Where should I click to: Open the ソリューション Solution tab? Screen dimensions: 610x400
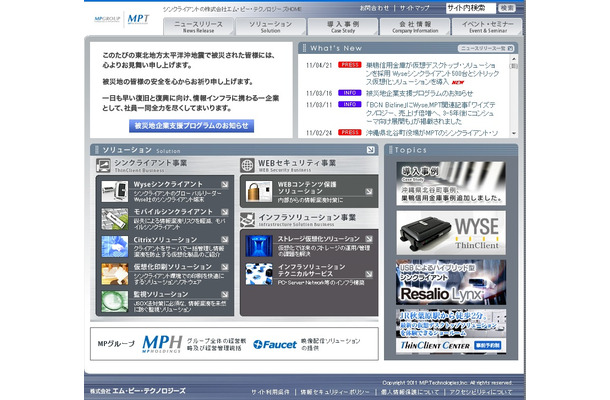[270, 26]
